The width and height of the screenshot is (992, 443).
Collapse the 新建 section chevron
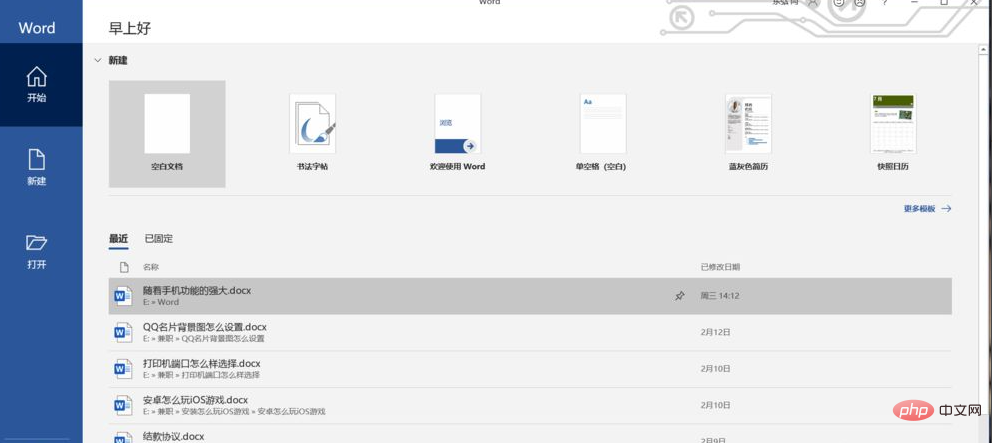pyautogui.click(x=97, y=60)
